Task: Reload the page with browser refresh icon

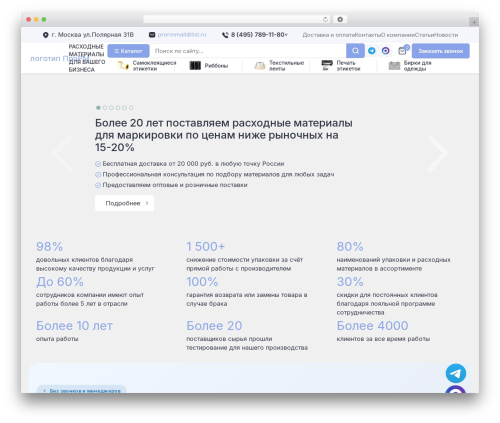Action: [x=325, y=19]
